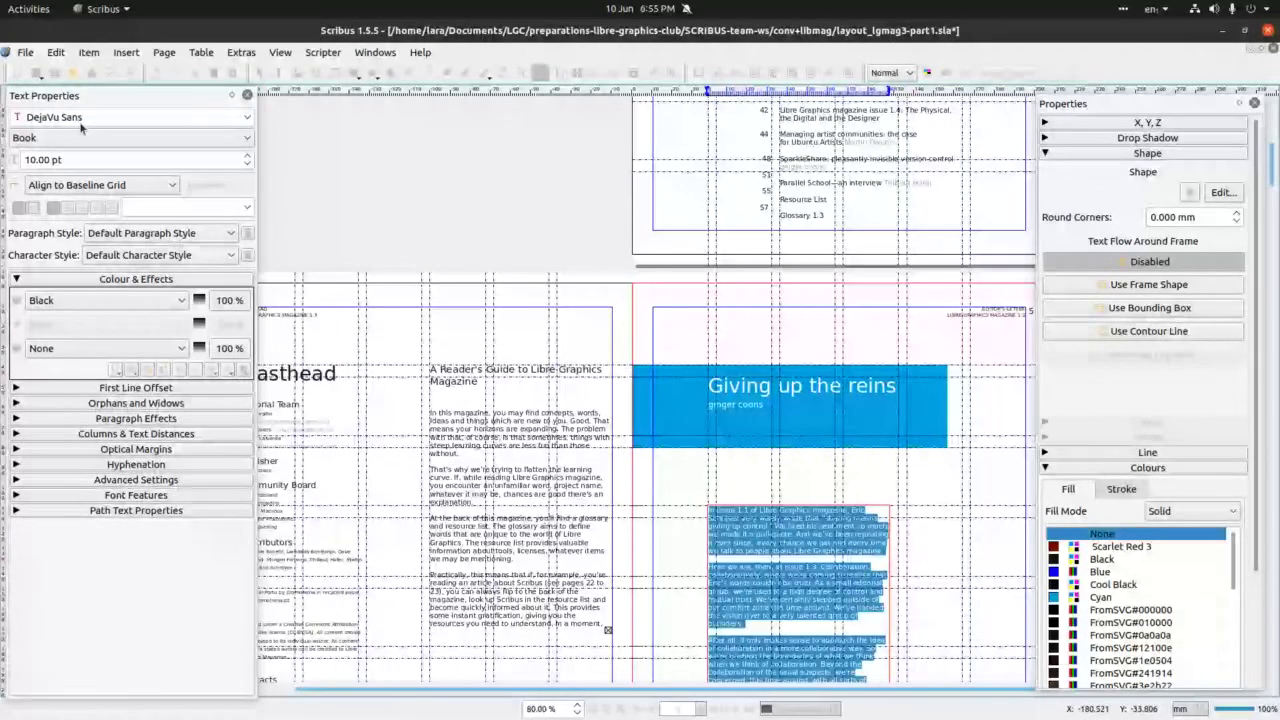The width and height of the screenshot is (1280, 720).
Task: Collapse the Colour & Effects section
Action: pos(131,279)
